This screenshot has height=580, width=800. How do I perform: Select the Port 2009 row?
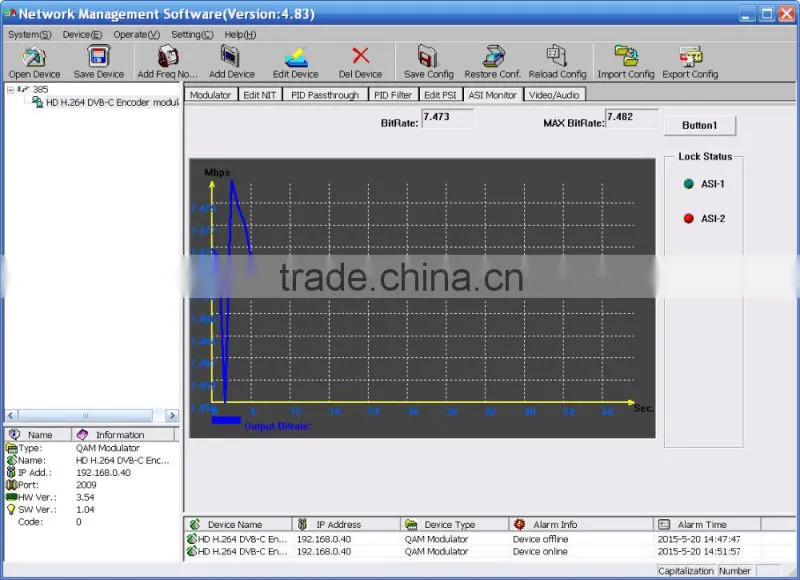(92, 485)
